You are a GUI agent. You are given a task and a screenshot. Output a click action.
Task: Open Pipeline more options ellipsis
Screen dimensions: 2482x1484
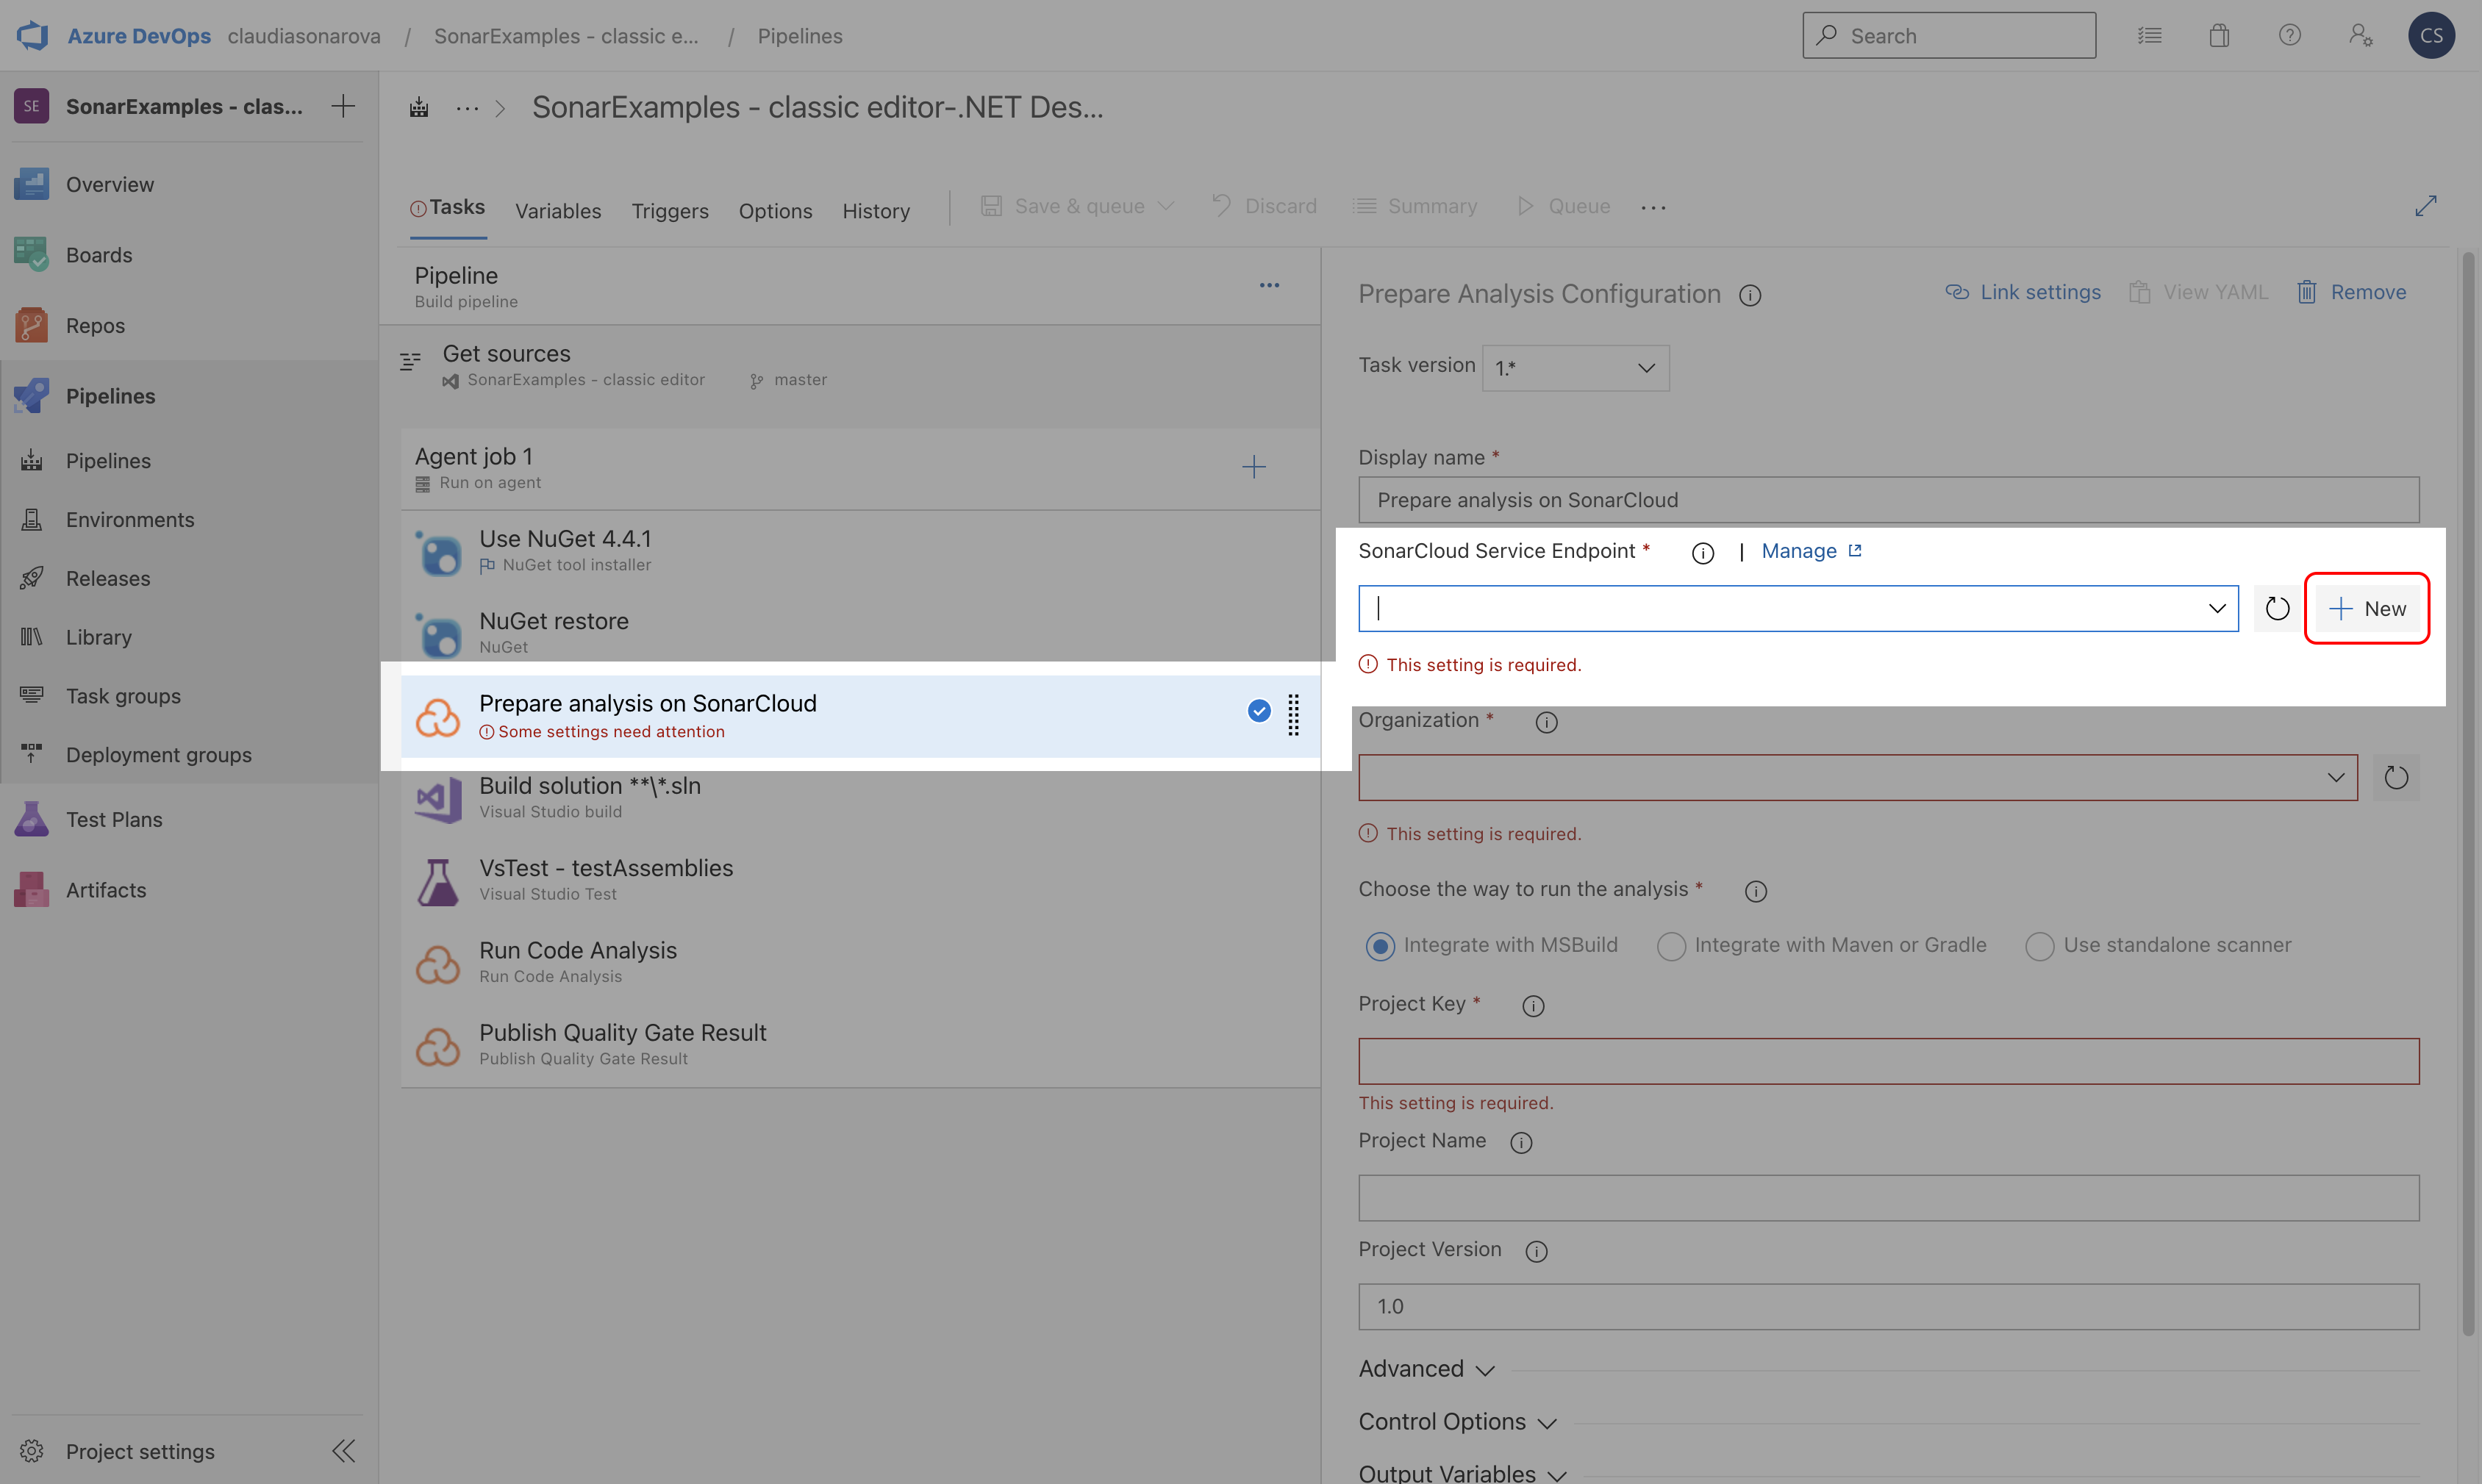tap(1269, 286)
